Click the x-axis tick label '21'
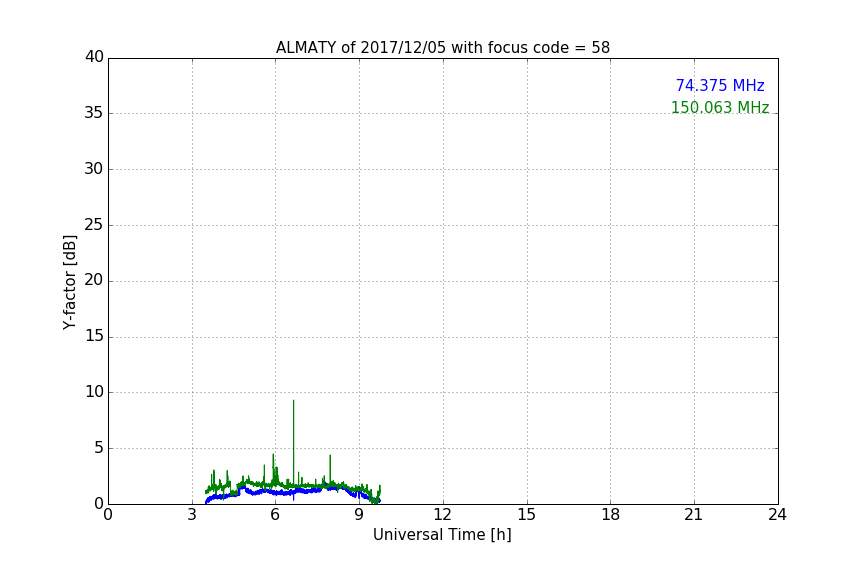 [694, 515]
